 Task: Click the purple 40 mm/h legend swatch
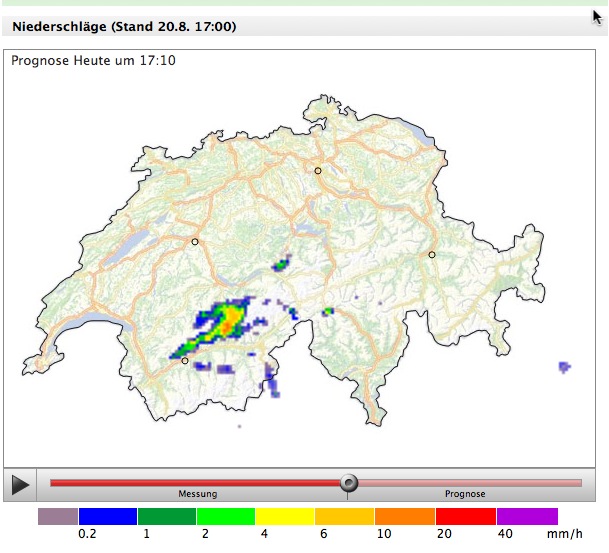[x=527, y=516]
